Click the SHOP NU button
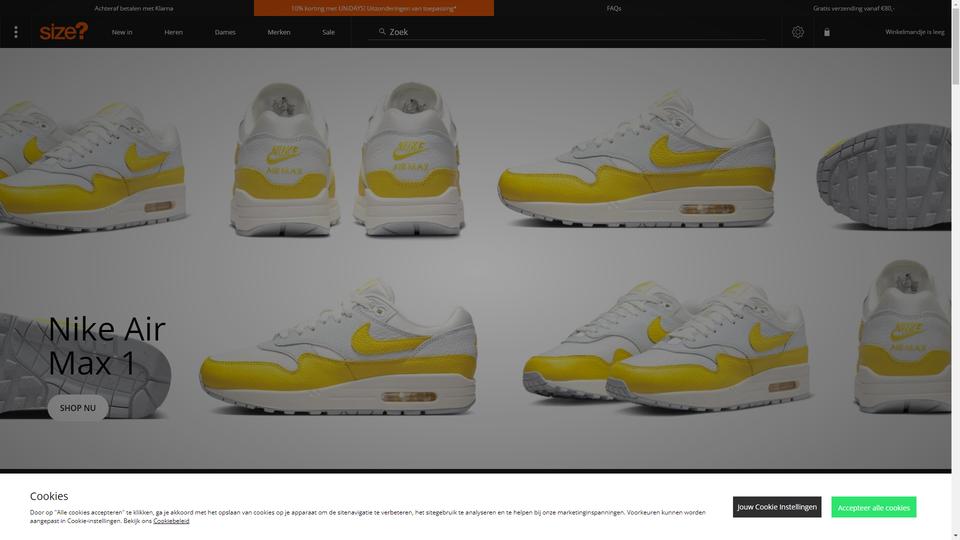 tap(78, 408)
